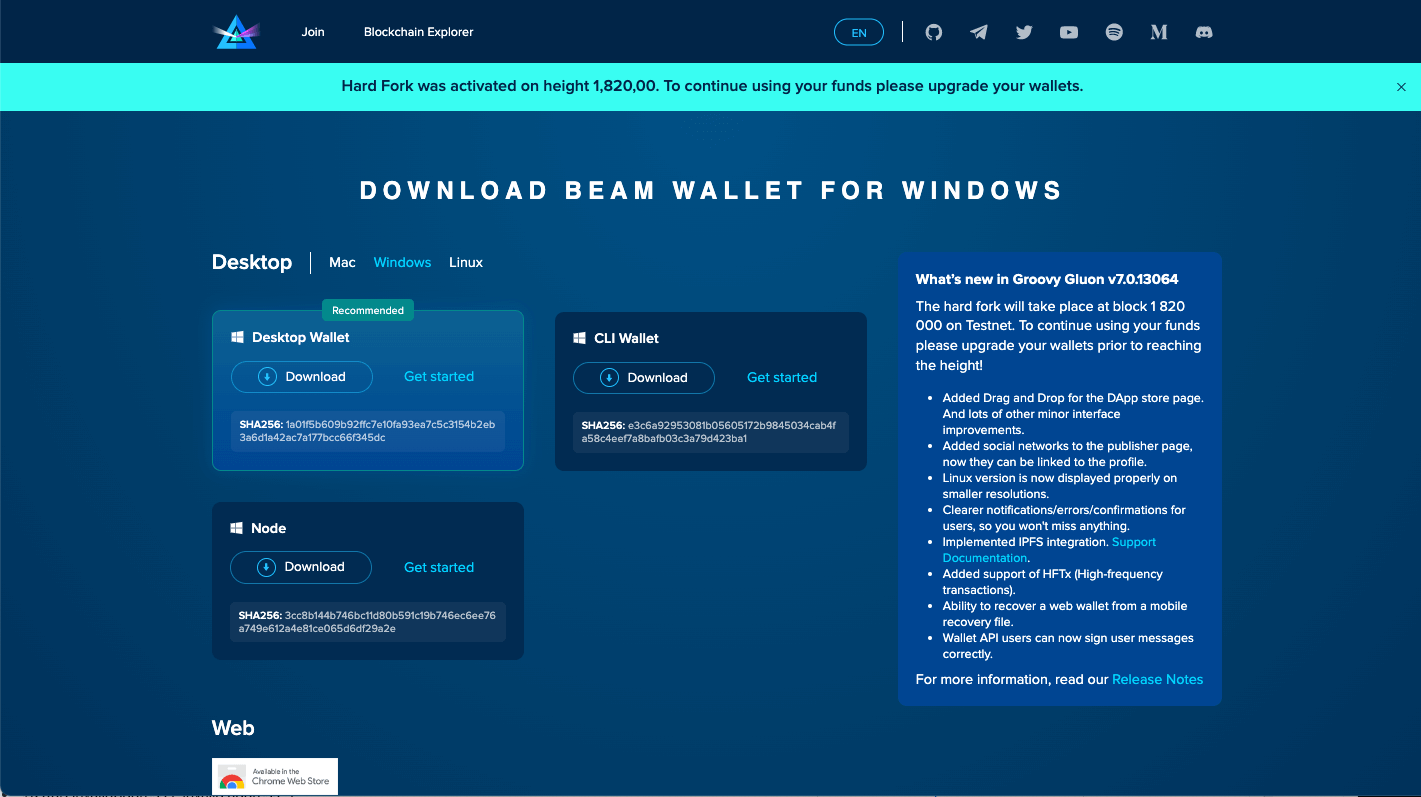Click the Spotify icon in header
Viewport: 1421px width, 797px height.
point(1114,32)
